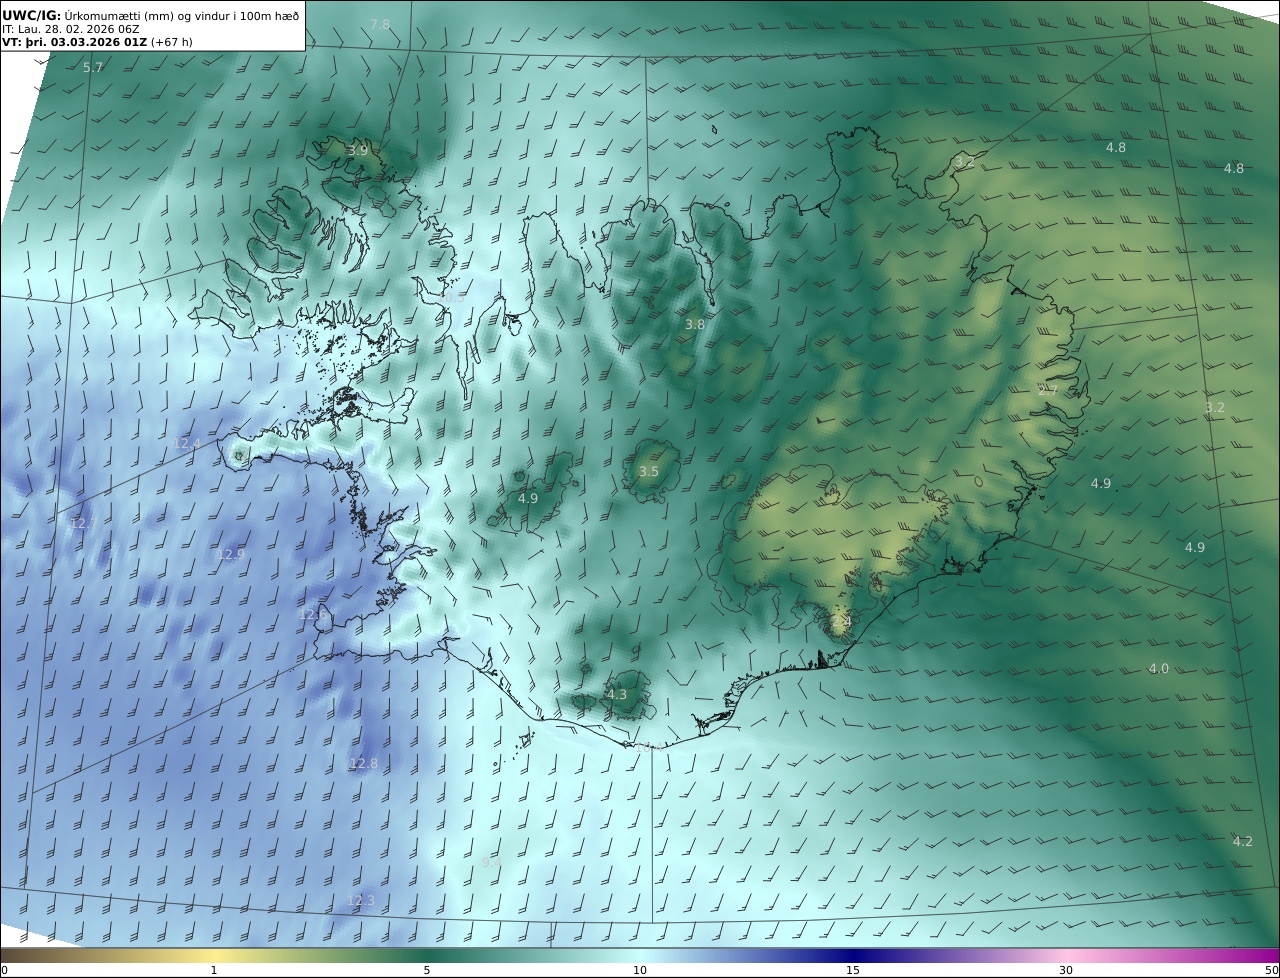The width and height of the screenshot is (1280, 978).
Task: Select the 4.3 value on the southern glacier
Action: point(617,694)
